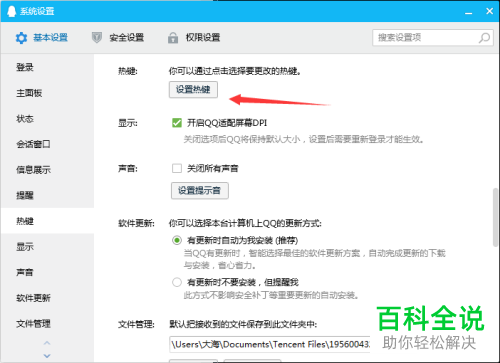The width and height of the screenshot is (500, 363).
Task: Click the 此方式不影响安全补丁 hint text
Action: tap(271, 295)
